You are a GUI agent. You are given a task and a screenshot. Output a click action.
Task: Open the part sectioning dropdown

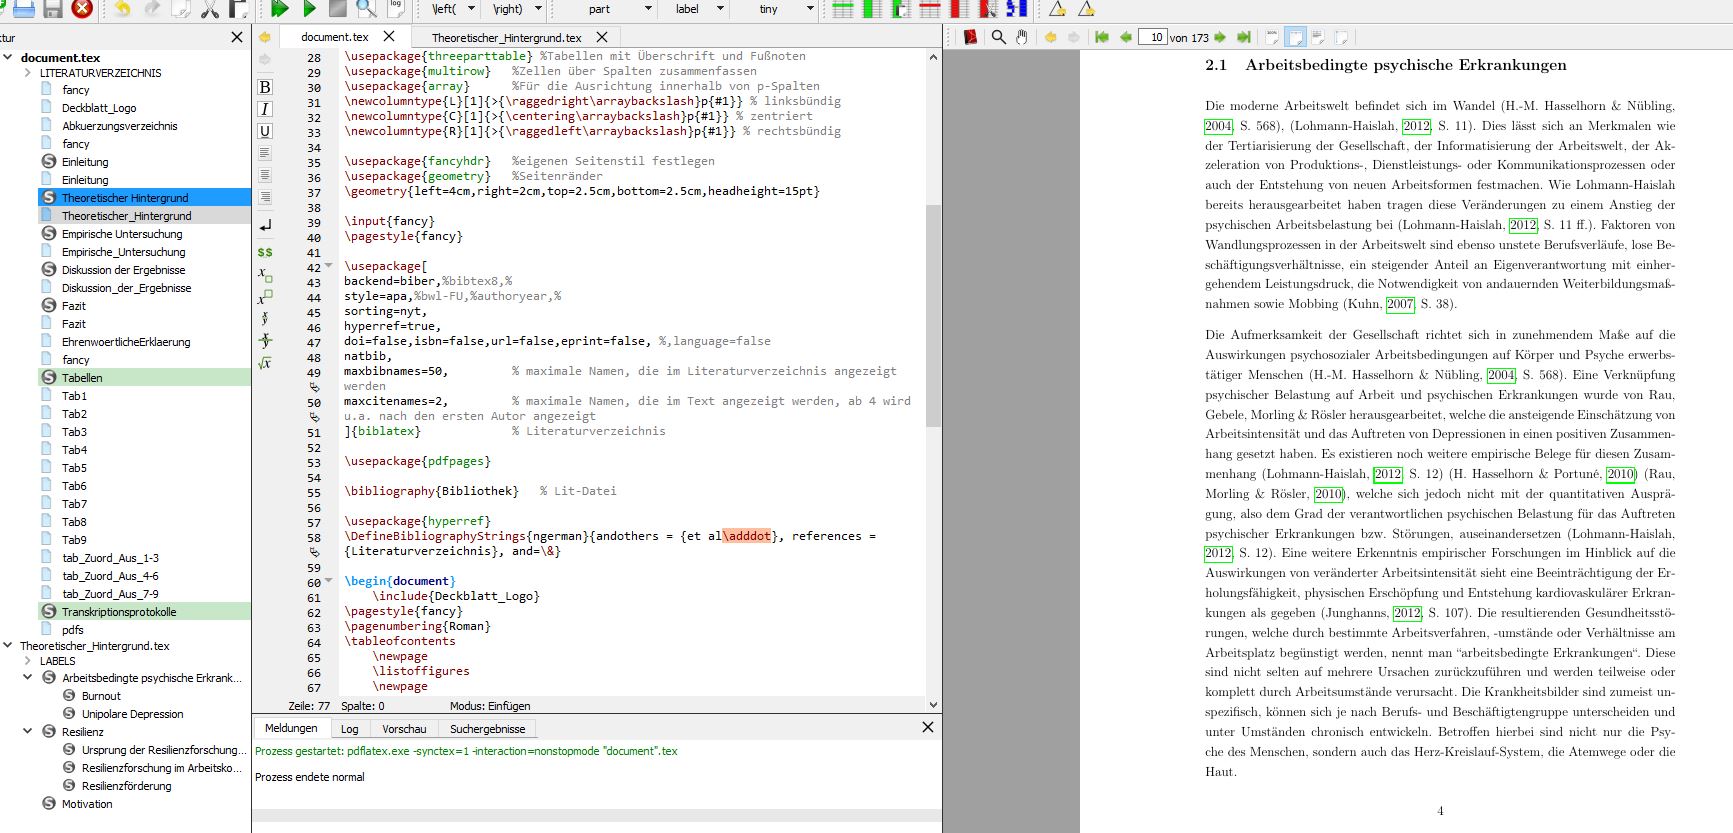point(648,9)
